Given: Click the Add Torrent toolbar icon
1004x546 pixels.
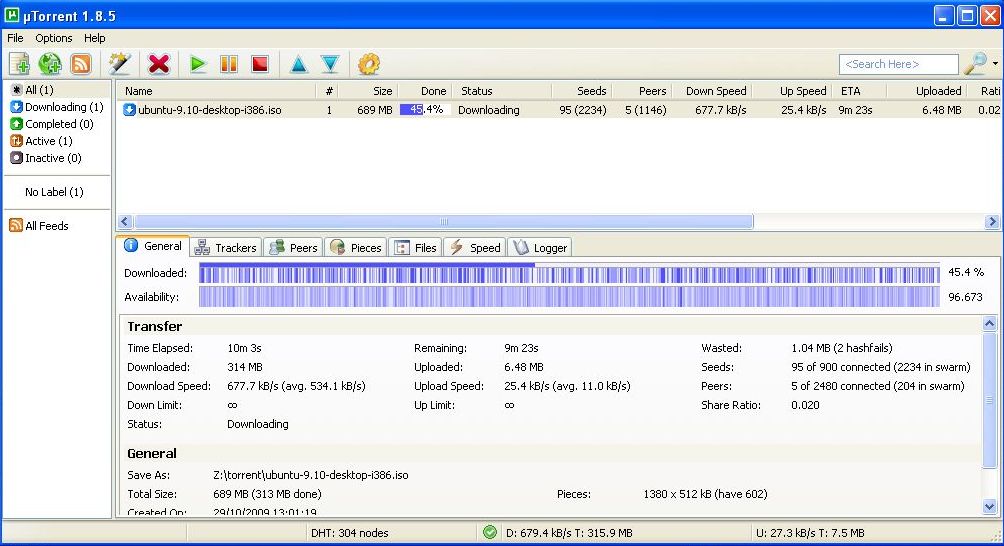Looking at the screenshot, I should 19,64.
